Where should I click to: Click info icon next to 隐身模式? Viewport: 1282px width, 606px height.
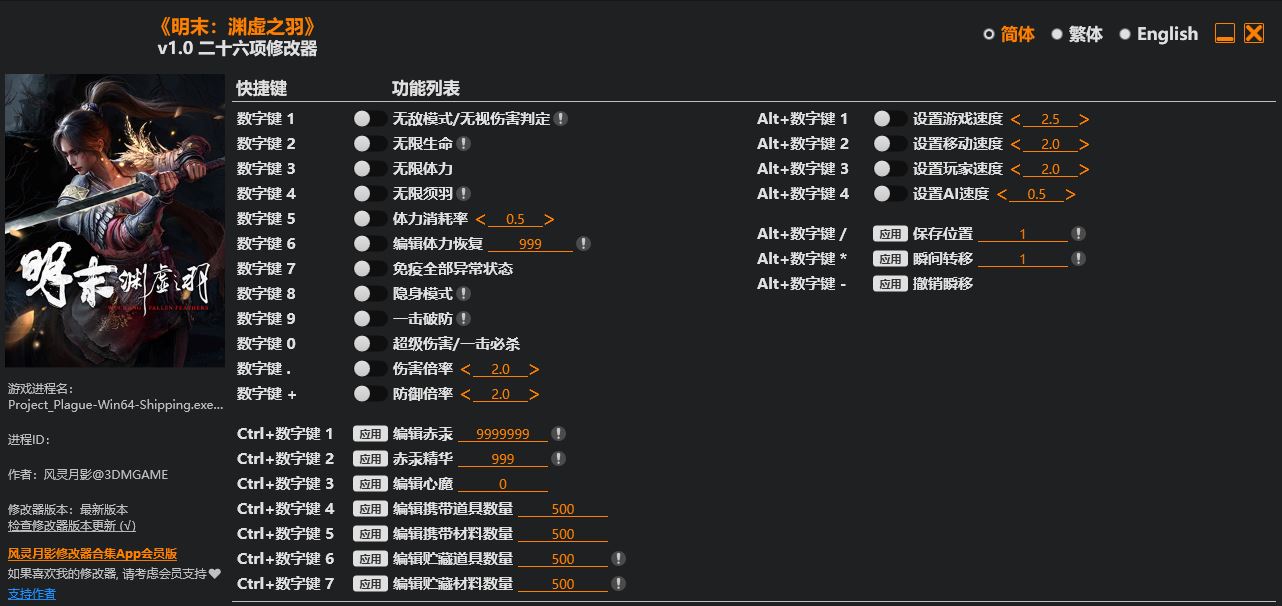463,294
